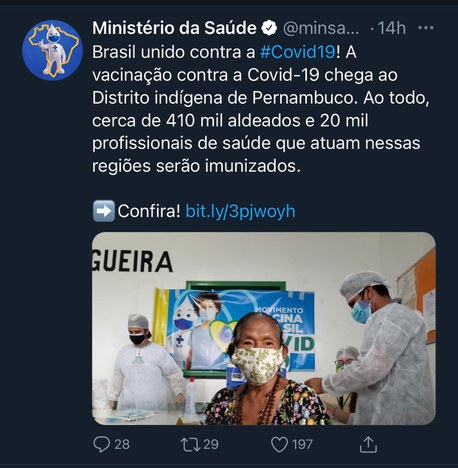Open the #Covid19 hashtag link
Screen dimensions: 458x468
(x=297, y=52)
